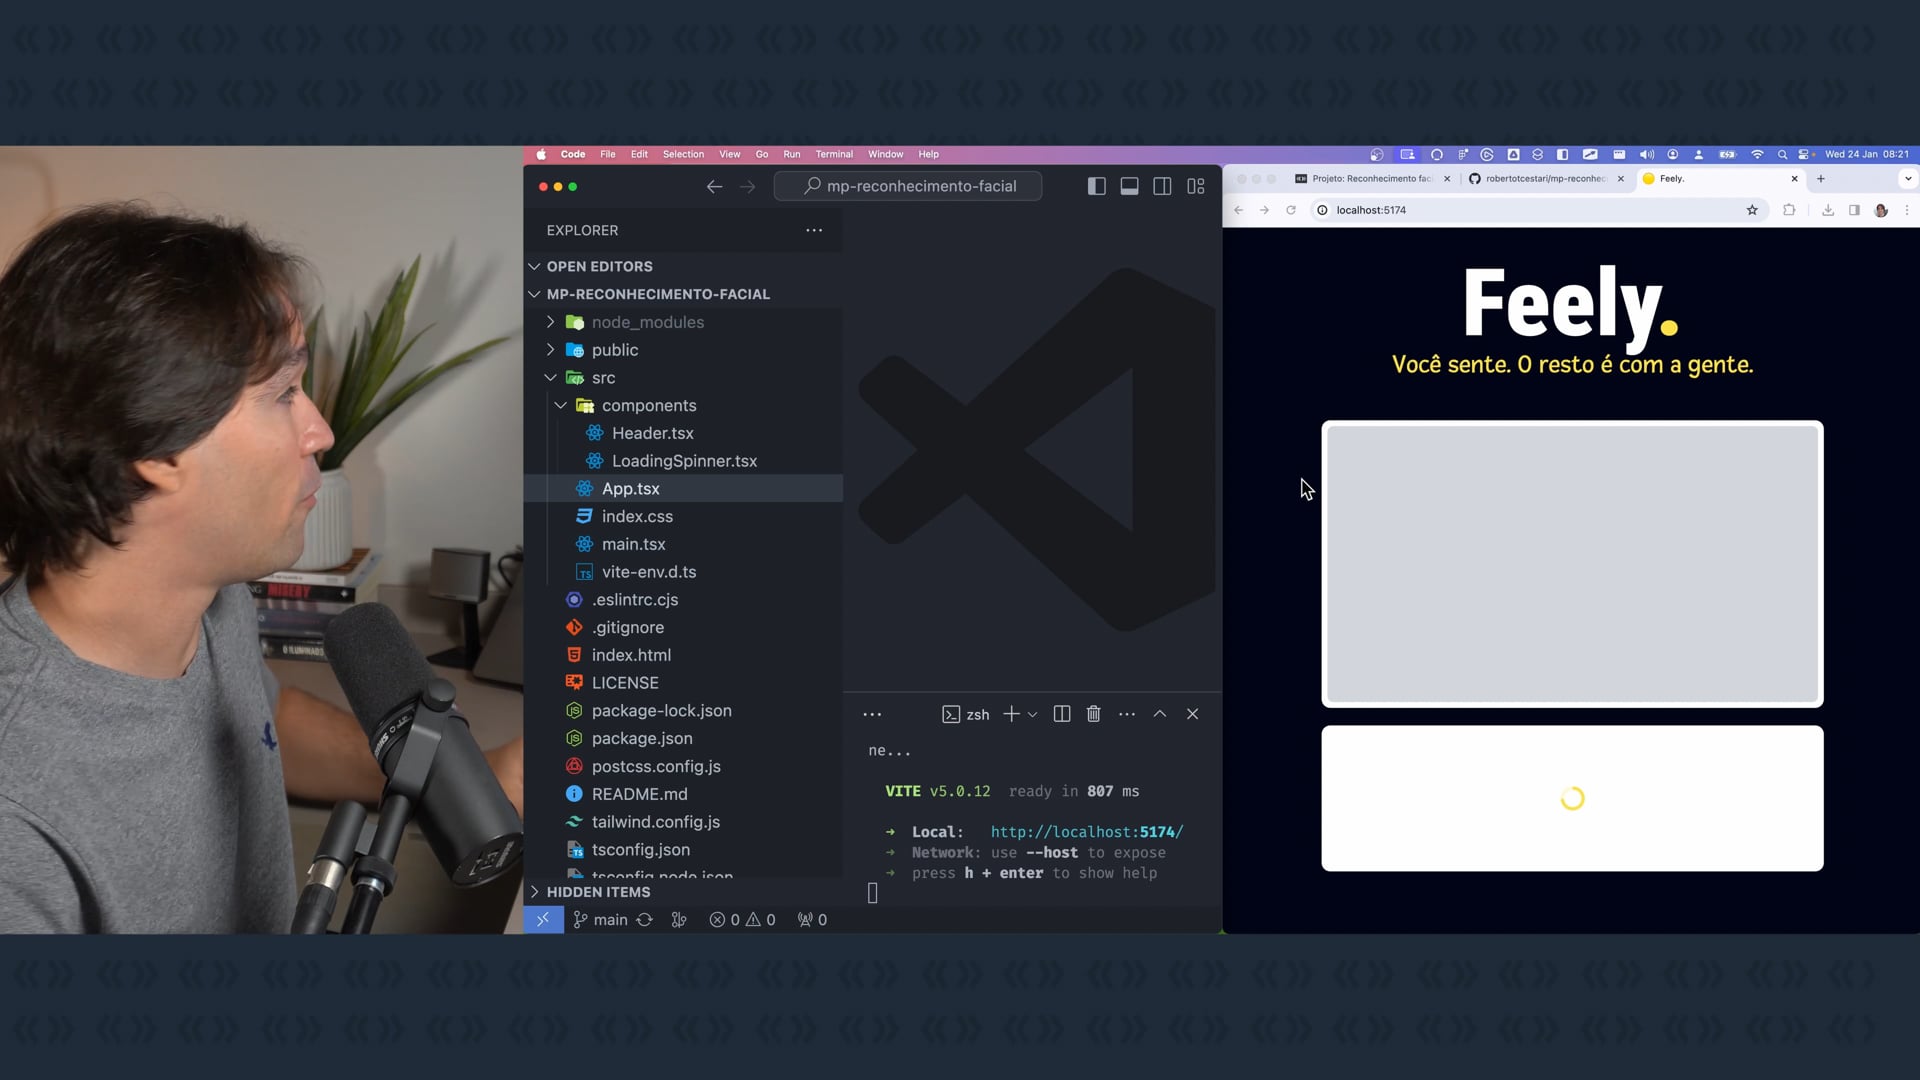Reload the localhost browser page
Viewport: 1920px width, 1080px height.
point(1291,210)
